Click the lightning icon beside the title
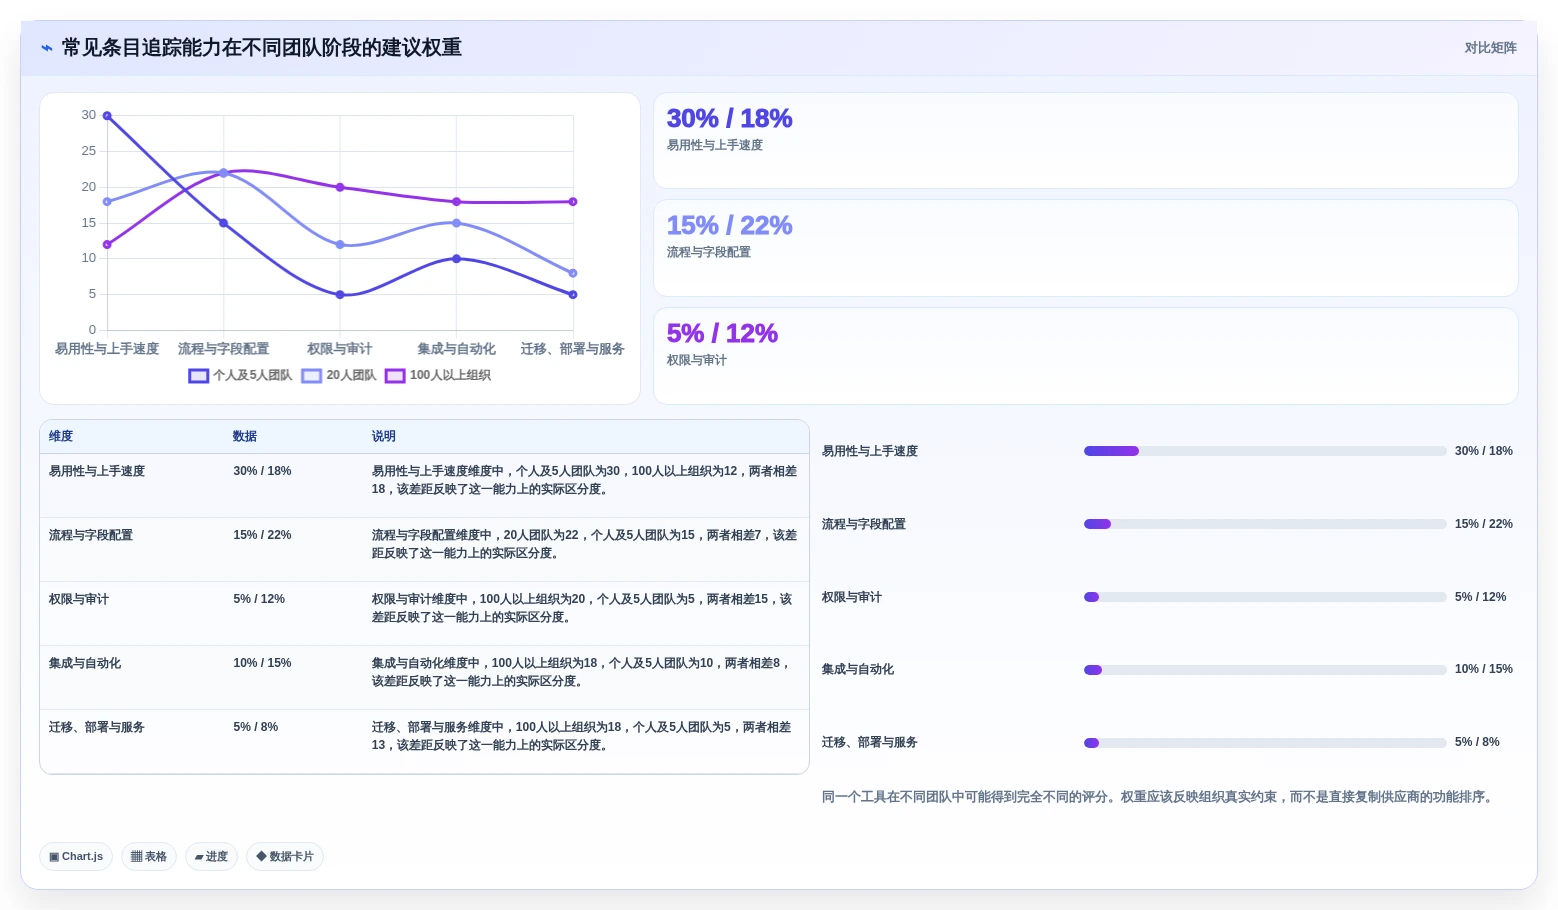This screenshot has height=910, width=1558. coord(47,48)
